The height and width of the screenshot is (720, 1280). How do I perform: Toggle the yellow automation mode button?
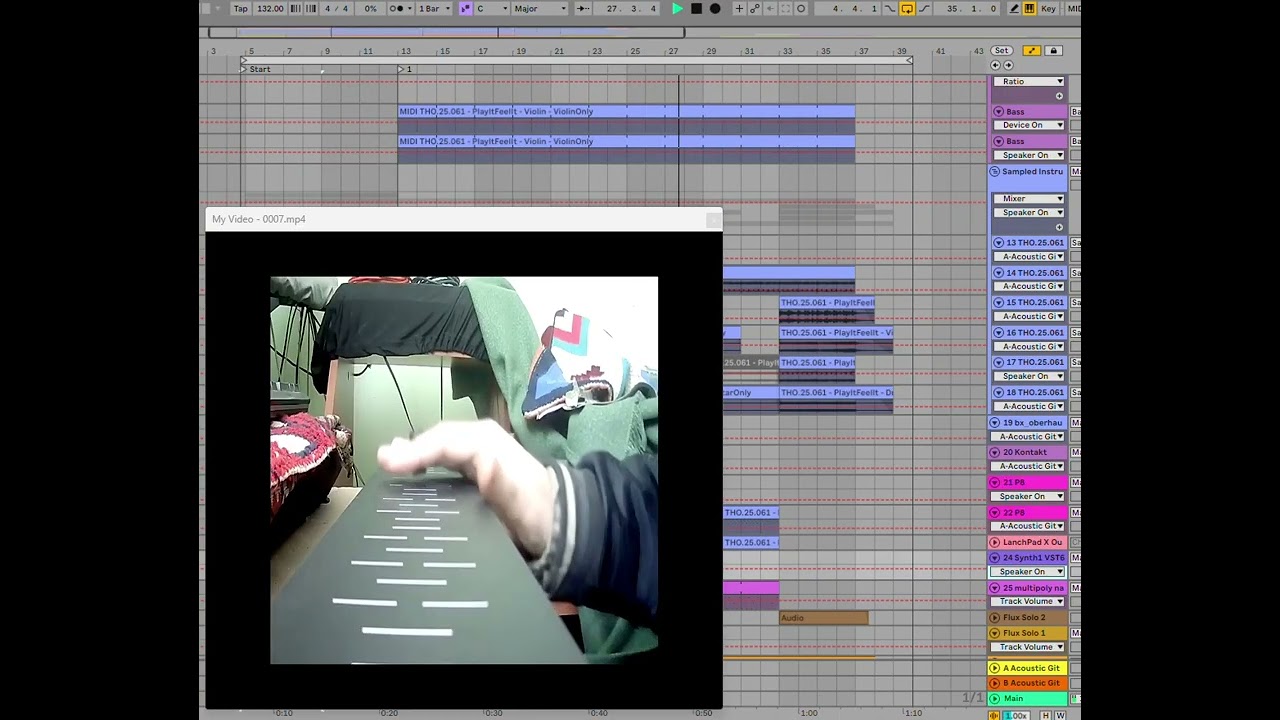click(x=1032, y=50)
